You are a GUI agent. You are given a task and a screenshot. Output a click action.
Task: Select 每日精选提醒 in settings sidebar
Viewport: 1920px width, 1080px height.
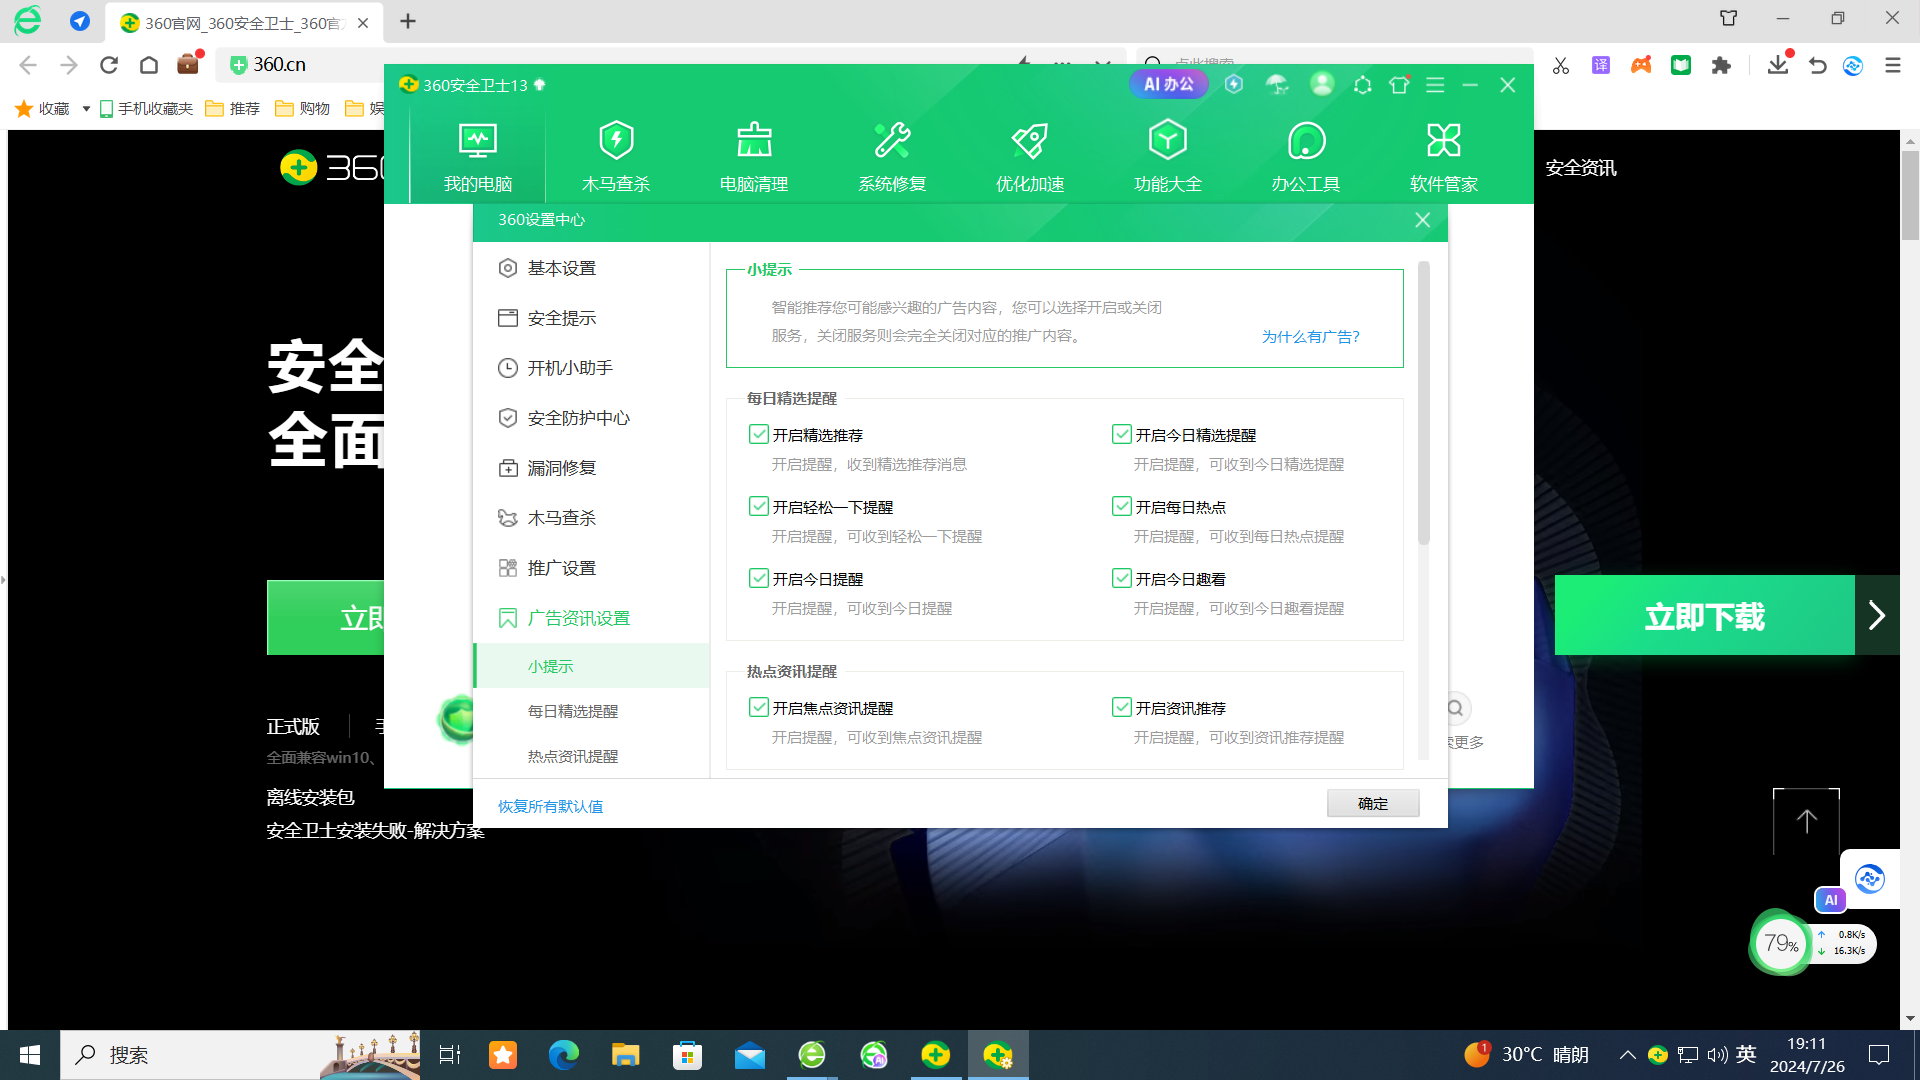pyautogui.click(x=573, y=711)
